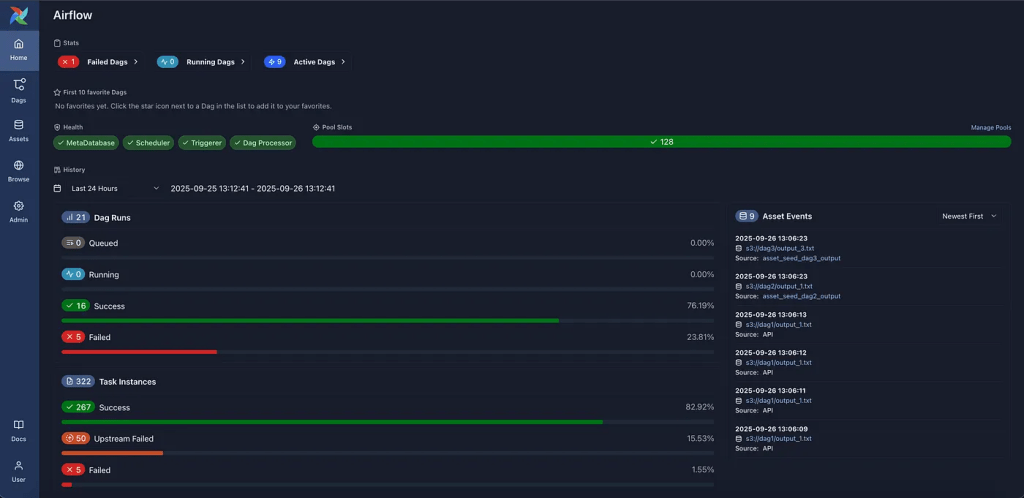Open the Home sidebar icon
Image resolution: width=1024 pixels, height=498 pixels.
click(x=19, y=49)
